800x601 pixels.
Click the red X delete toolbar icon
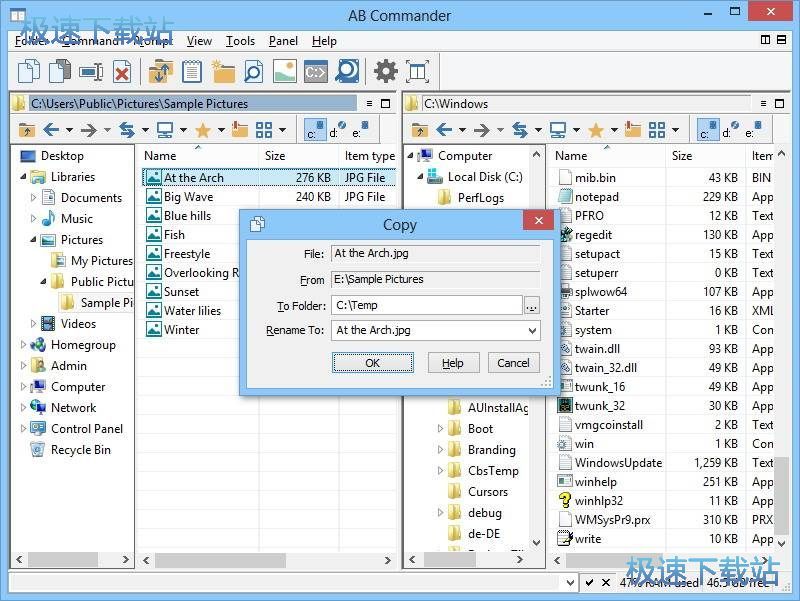(121, 71)
